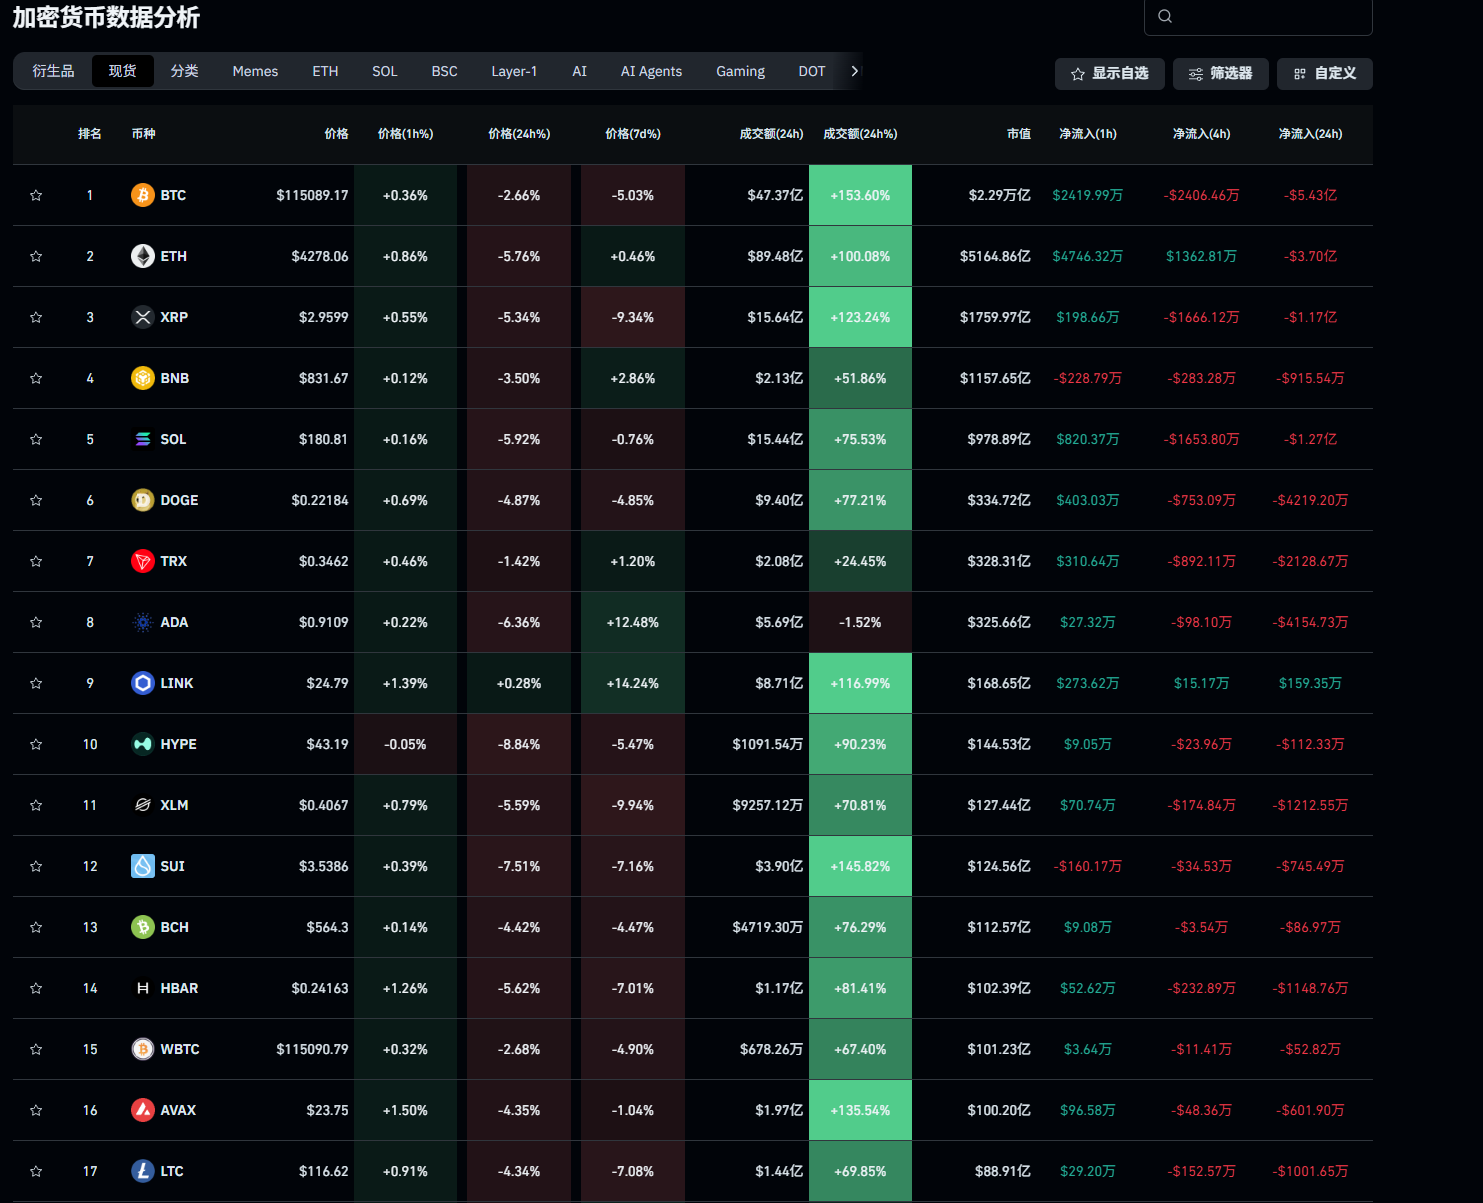Click the ETH coin icon
The width and height of the screenshot is (1483, 1203).
[143, 256]
